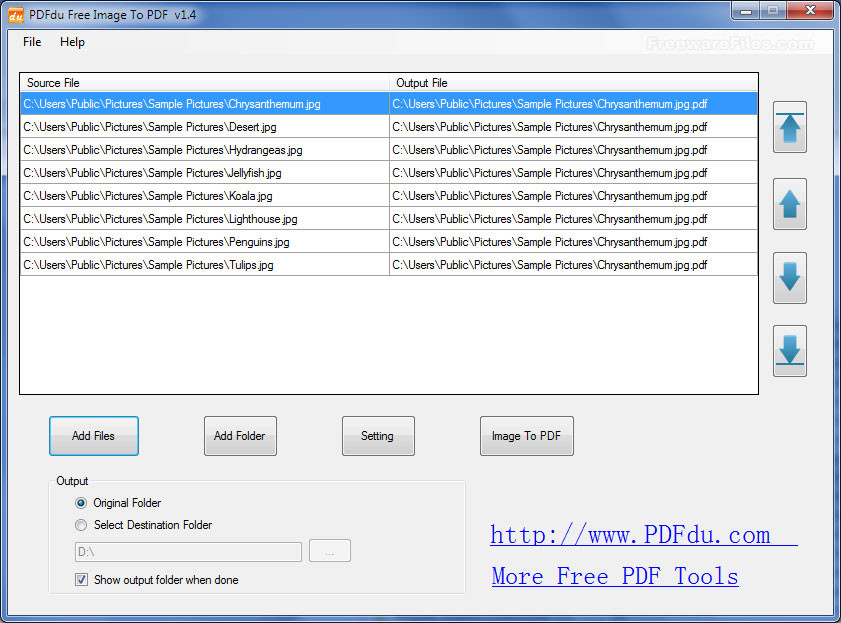Viewport: 841px width, 623px height.
Task: Click the Add Folder button
Action: tap(240, 436)
